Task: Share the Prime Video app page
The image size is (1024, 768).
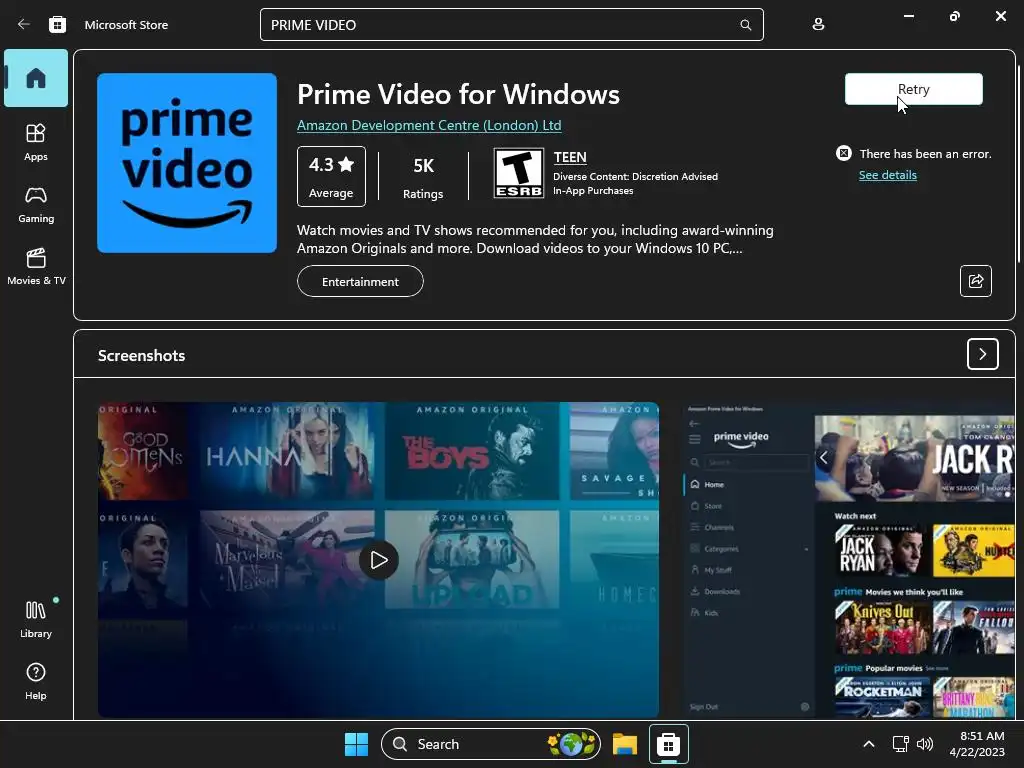Action: [976, 281]
